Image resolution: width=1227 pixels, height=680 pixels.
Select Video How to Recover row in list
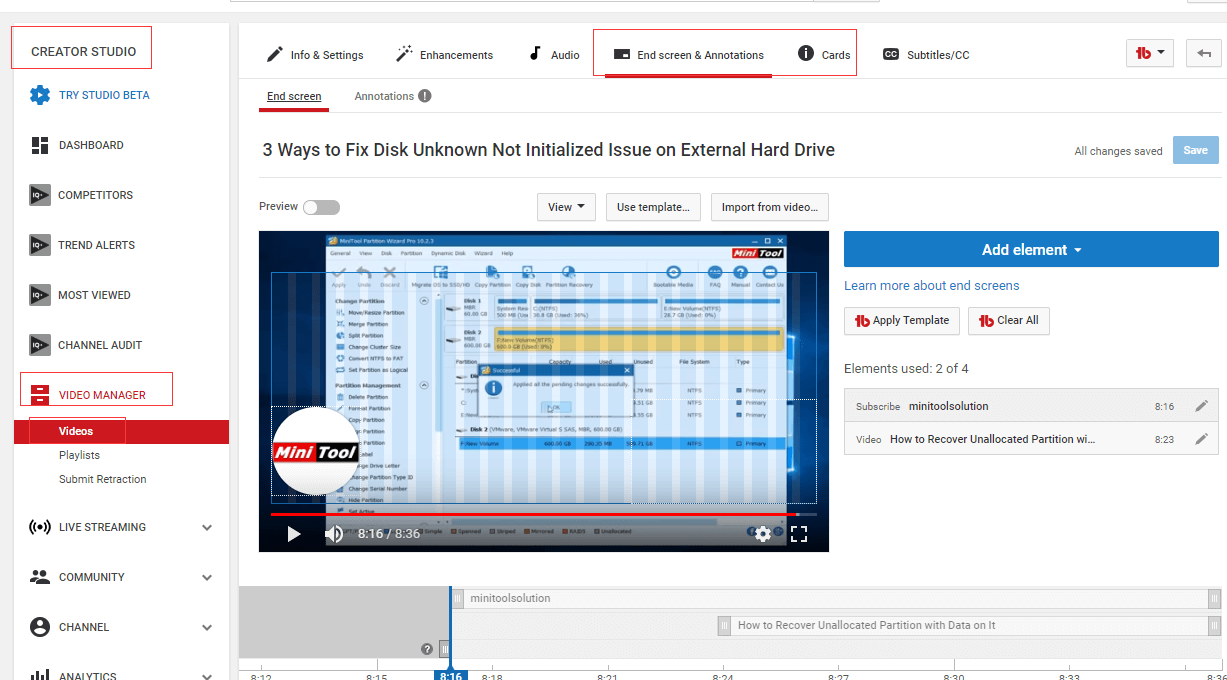(x=1031, y=438)
